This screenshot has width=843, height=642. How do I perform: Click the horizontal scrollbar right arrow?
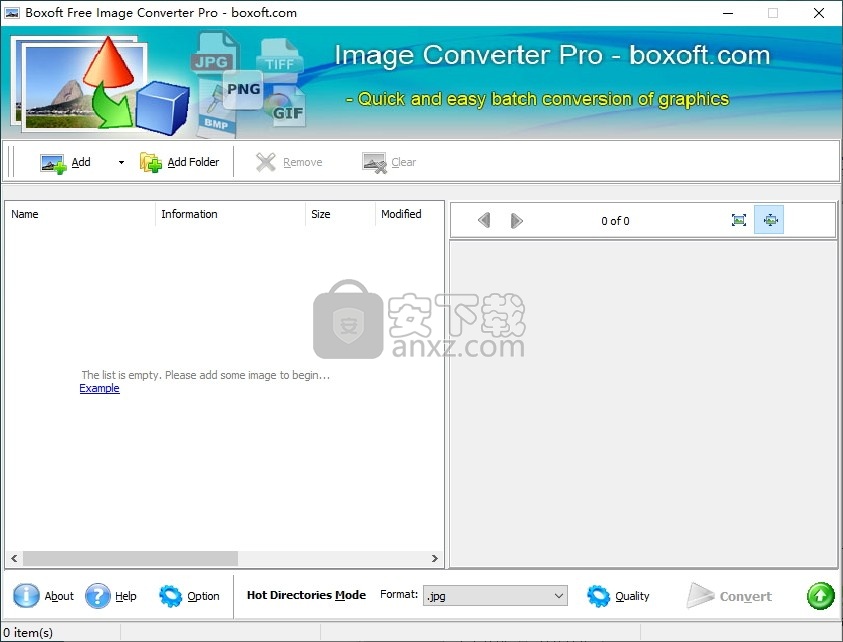(434, 559)
